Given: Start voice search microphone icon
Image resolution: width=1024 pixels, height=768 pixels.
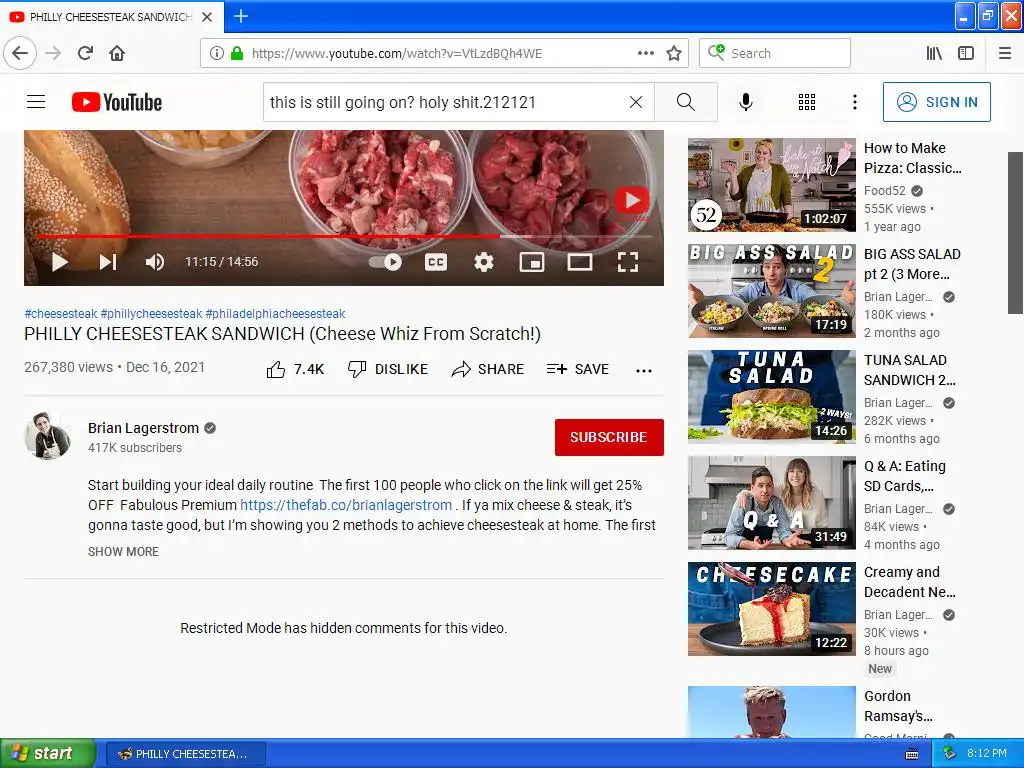Looking at the screenshot, I should (746, 102).
